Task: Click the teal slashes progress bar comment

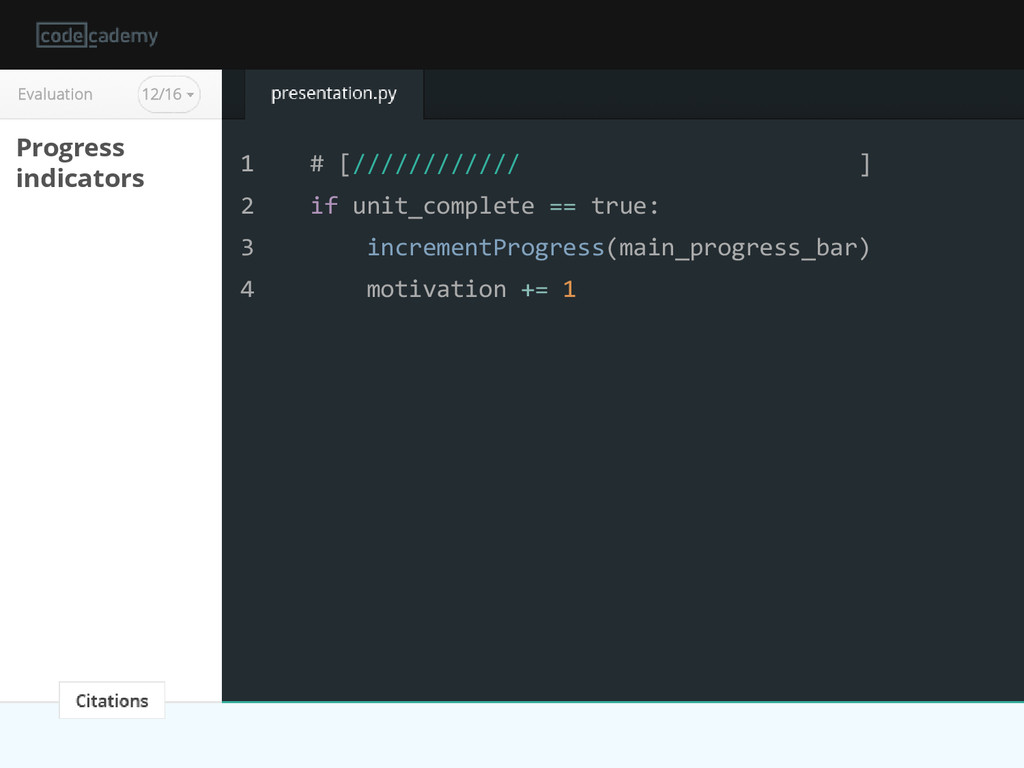Action: 436,164
